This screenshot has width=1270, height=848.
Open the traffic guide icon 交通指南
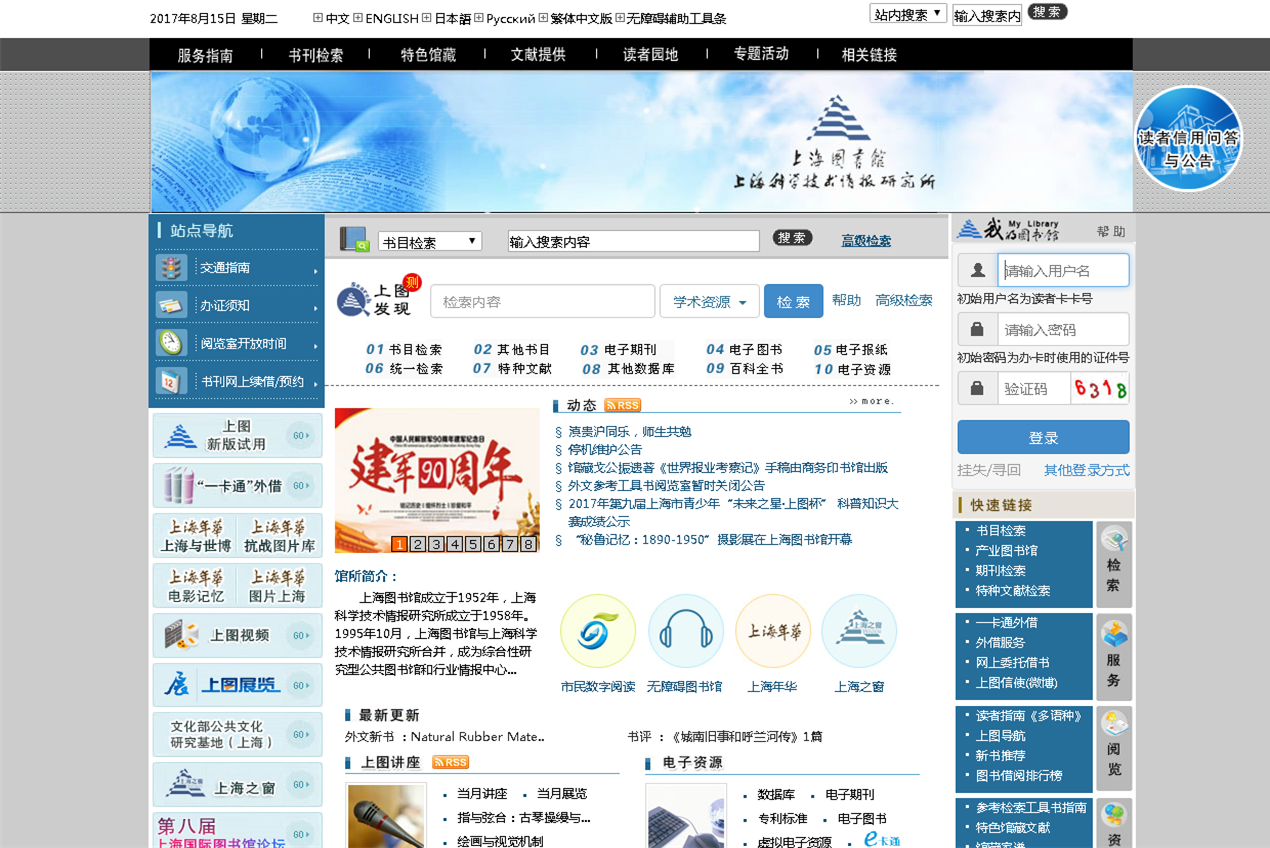(x=171, y=268)
